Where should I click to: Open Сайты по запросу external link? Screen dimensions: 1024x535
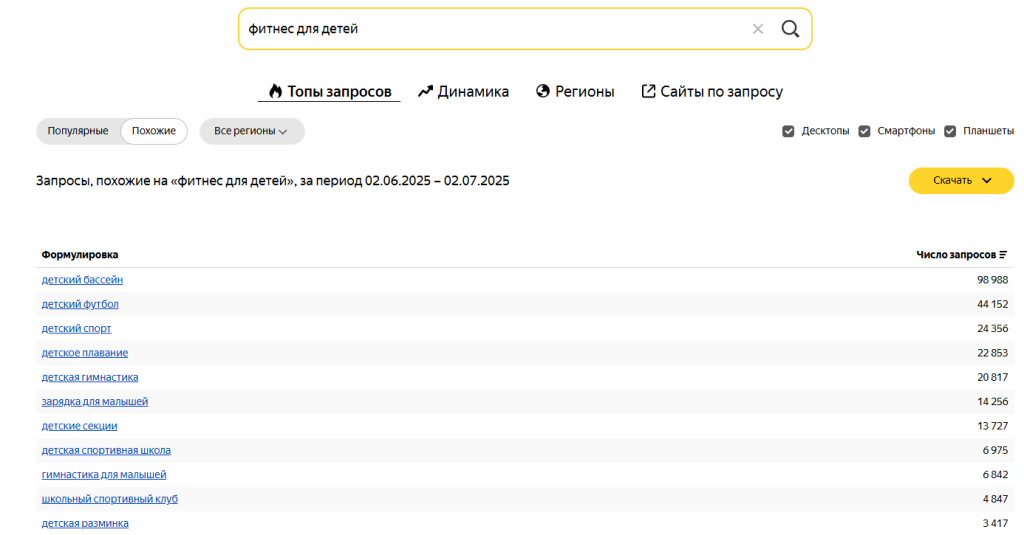712,91
